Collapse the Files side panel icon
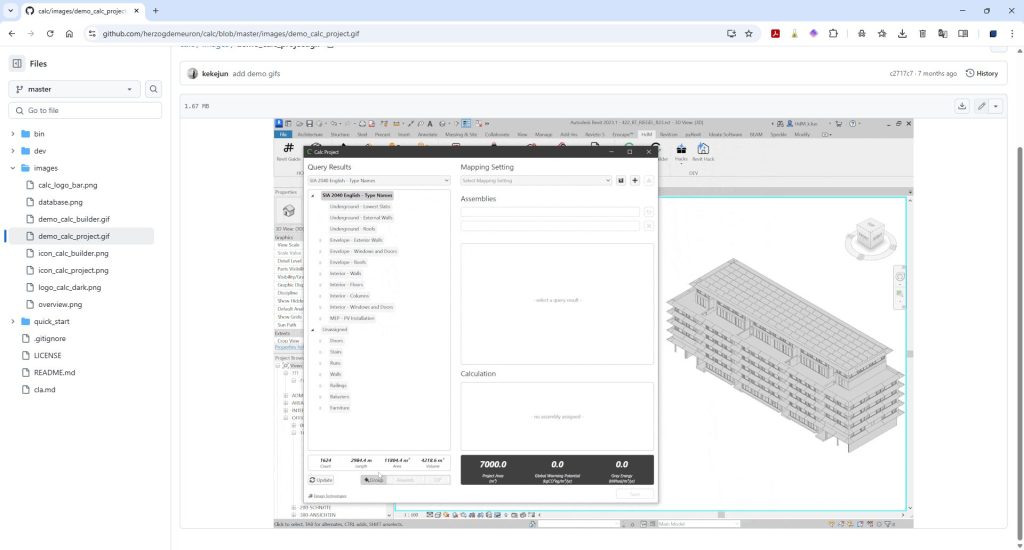The width and height of the screenshot is (1024, 550). pyautogui.click(x=17, y=63)
